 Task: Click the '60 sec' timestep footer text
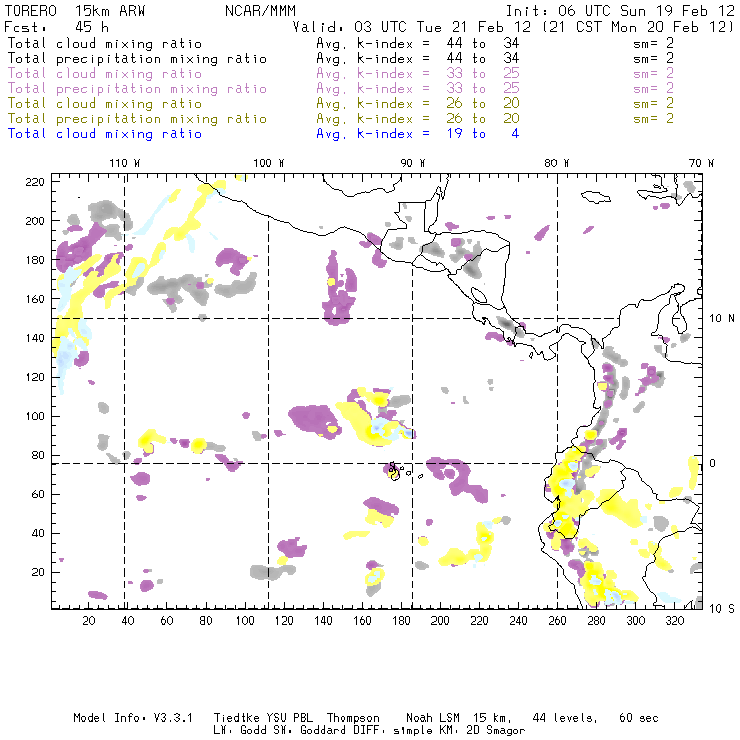pyautogui.click(x=639, y=718)
